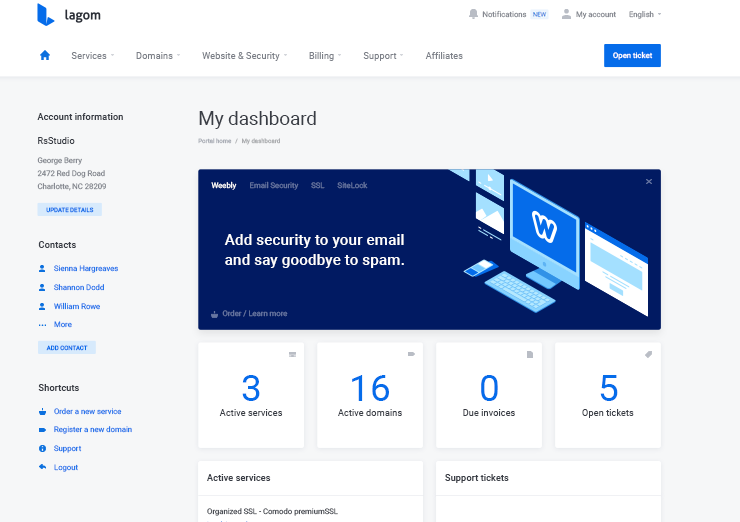740x522 pixels.
Task: Click tag icon beside Register a new domain
Action: point(42,429)
